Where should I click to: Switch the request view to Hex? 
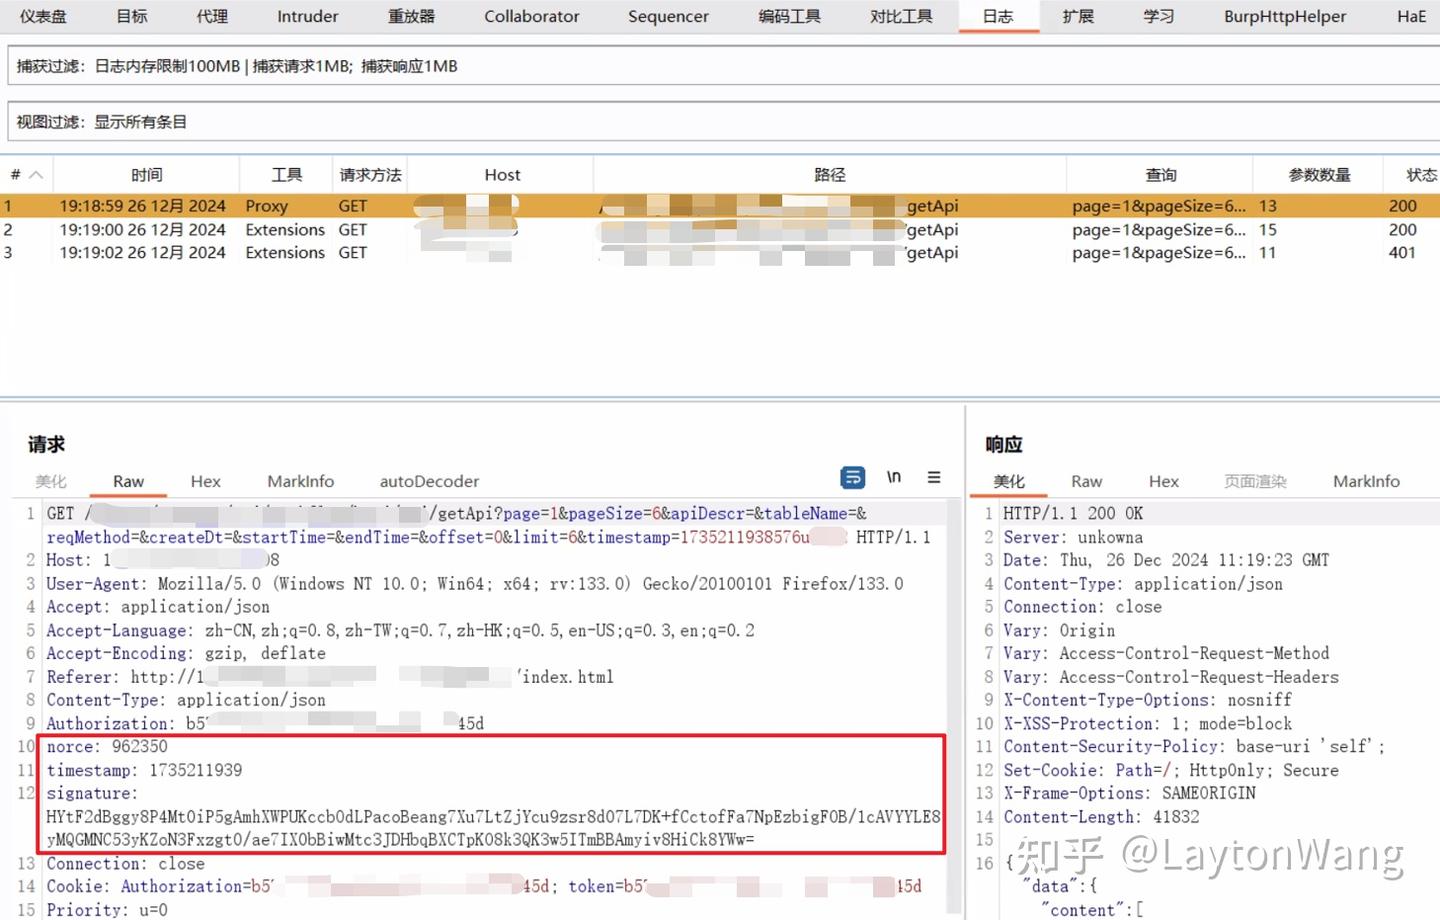(x=205, y=481)
